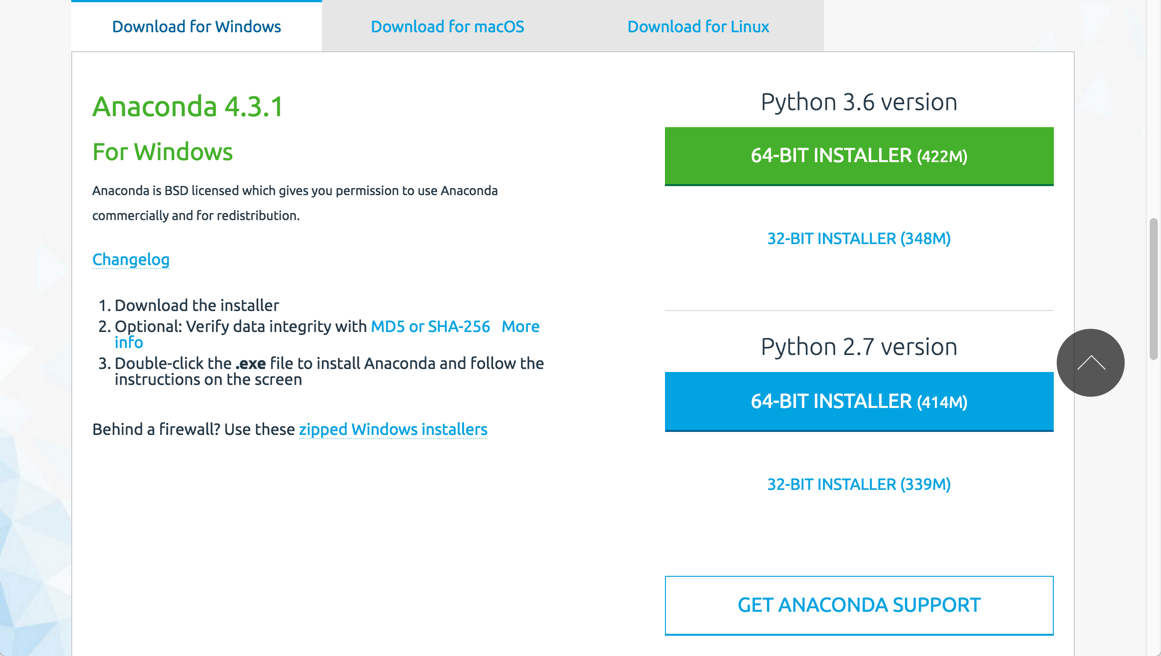Click the BSD licensed description paragraph
Image resolution: width=1161 pixels, height=656 pixels.
point(295,203)
